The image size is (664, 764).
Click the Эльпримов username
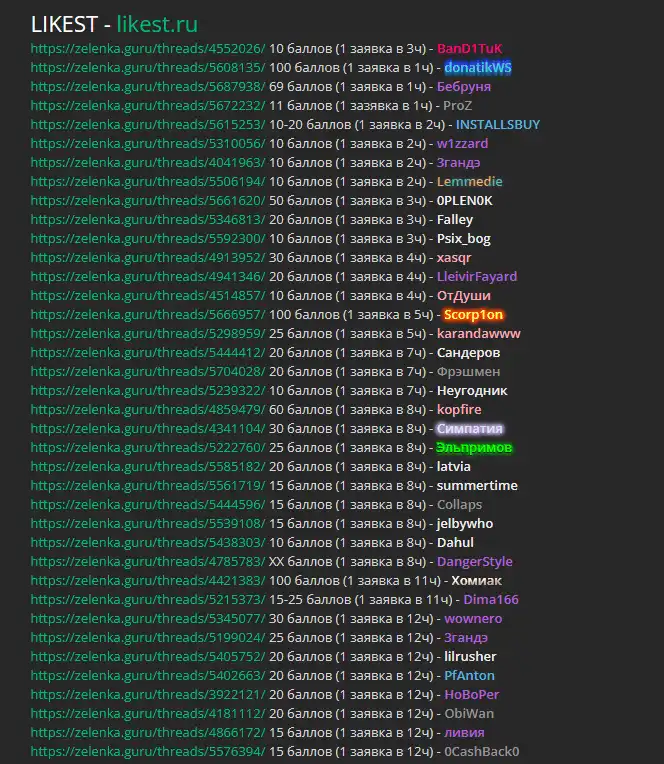(474, 448)
